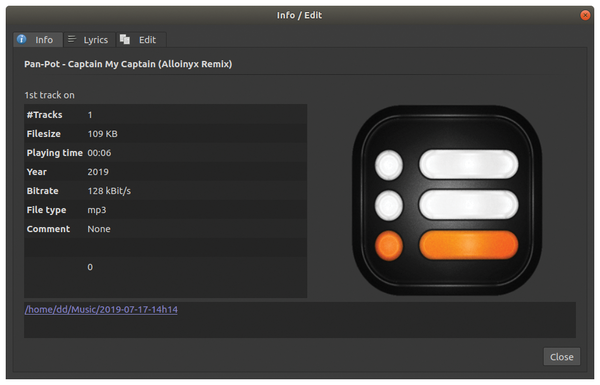
Task: Select the Filesize label
Action: coord(44,134)
